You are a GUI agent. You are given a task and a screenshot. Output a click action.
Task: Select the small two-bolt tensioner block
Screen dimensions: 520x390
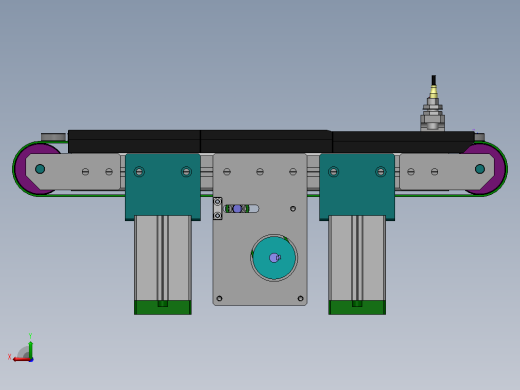coord(217,209)
